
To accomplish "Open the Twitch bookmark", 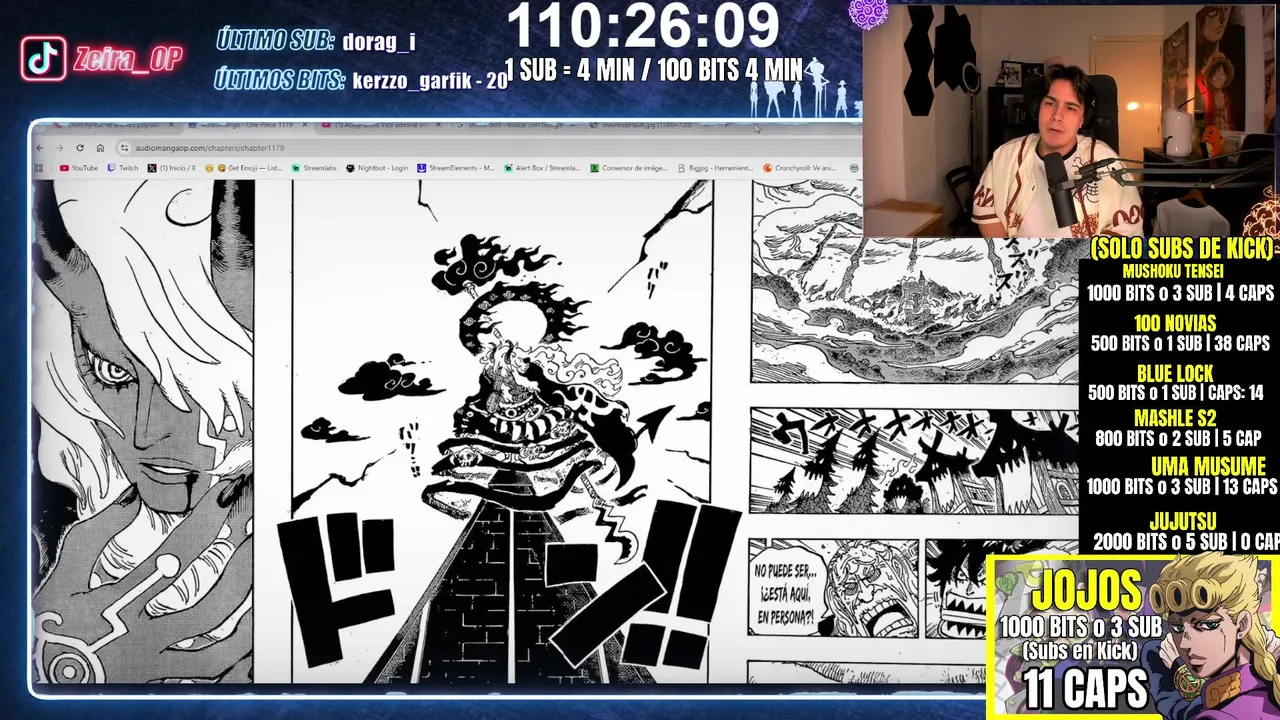I will [123, 168].
